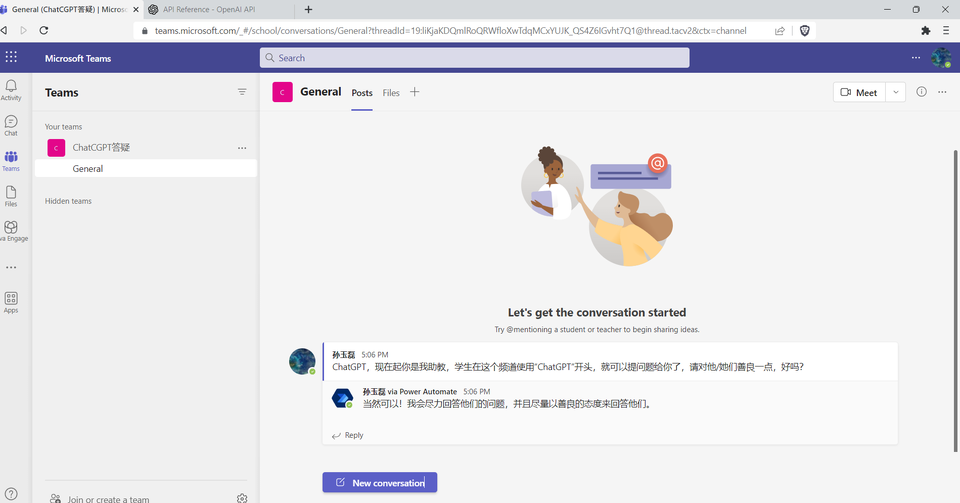This screenshot has height=503, width=960.
Task: Open manage teams settings gear
Action: [x=242, y=498]
